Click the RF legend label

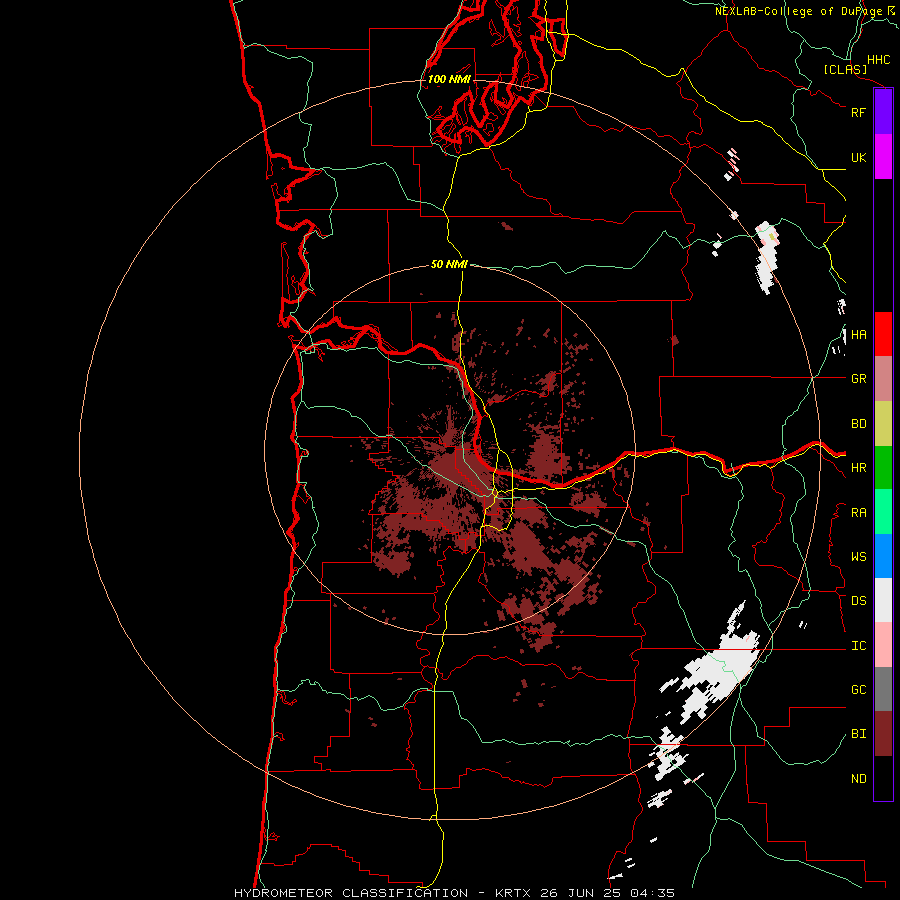point(858,112)
